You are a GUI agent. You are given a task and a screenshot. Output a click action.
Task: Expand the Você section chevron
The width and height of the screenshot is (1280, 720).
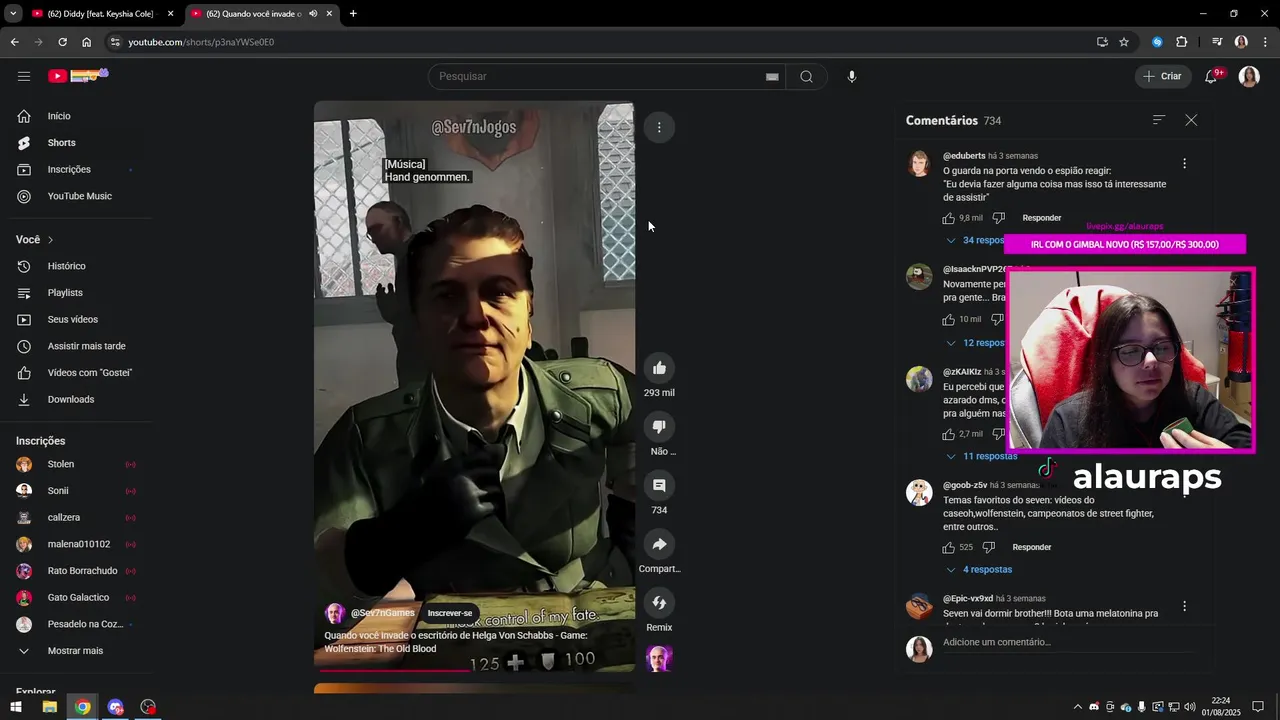point(50,240)
